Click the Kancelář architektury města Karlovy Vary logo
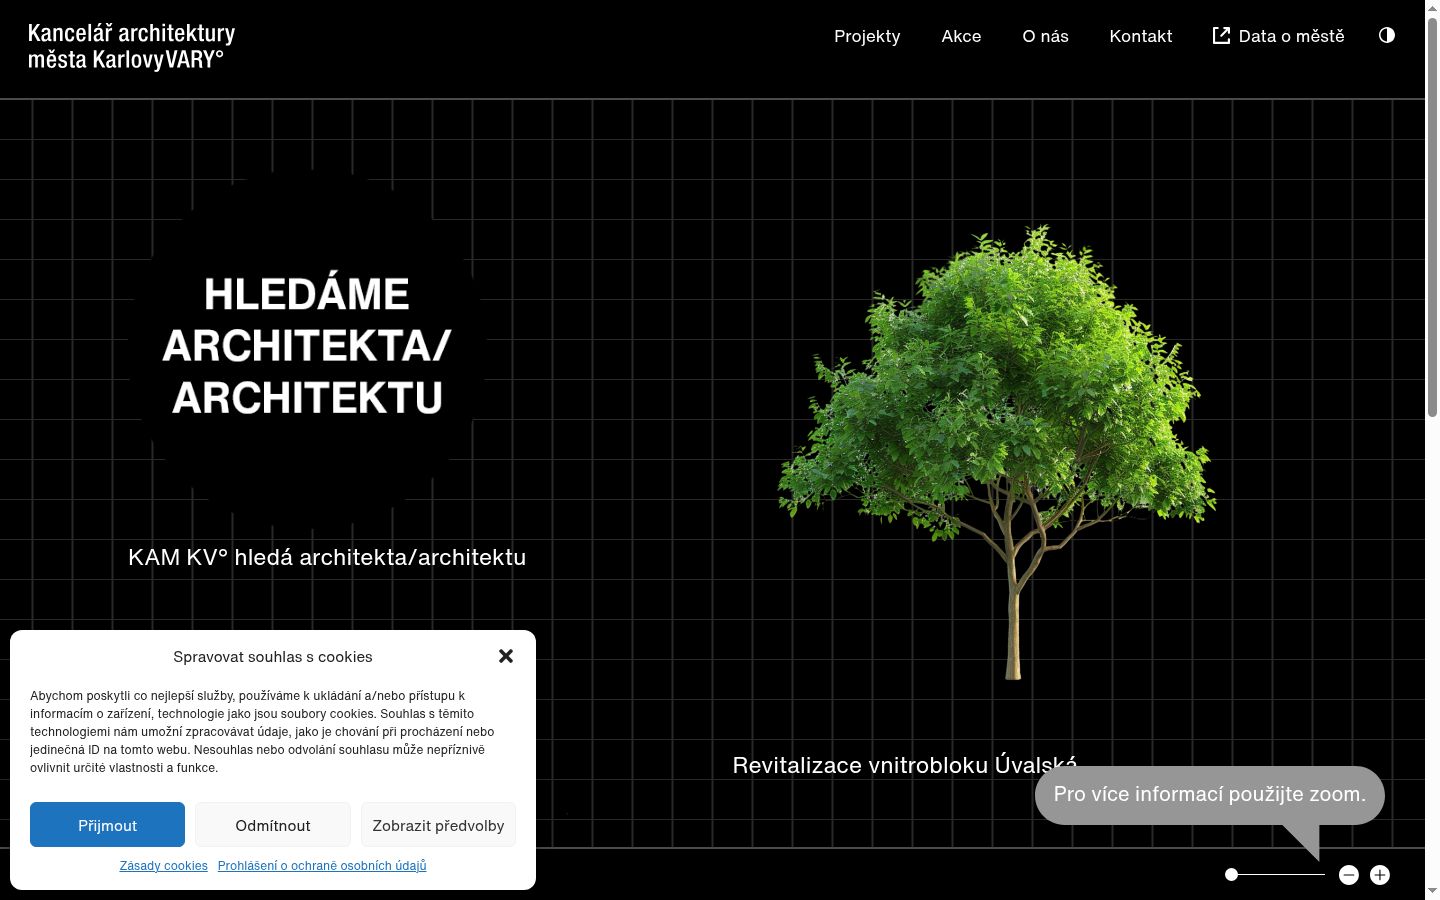1440x900 pixels. (x=131, y=47)
